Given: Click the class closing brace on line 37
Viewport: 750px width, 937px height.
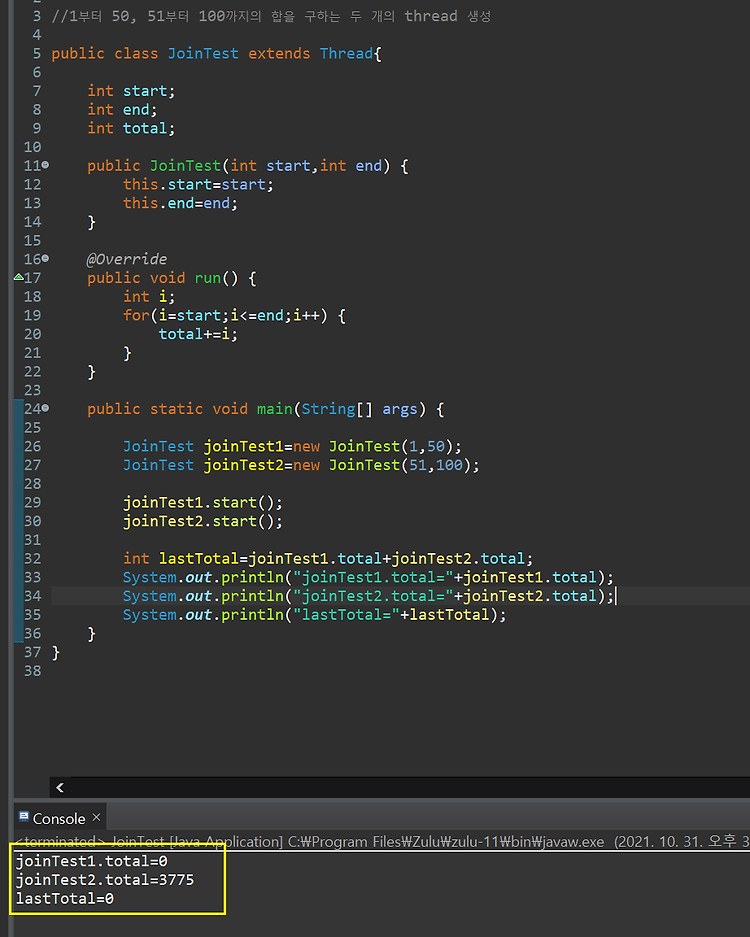Looking at the screenshot, I should pos(56,653).
